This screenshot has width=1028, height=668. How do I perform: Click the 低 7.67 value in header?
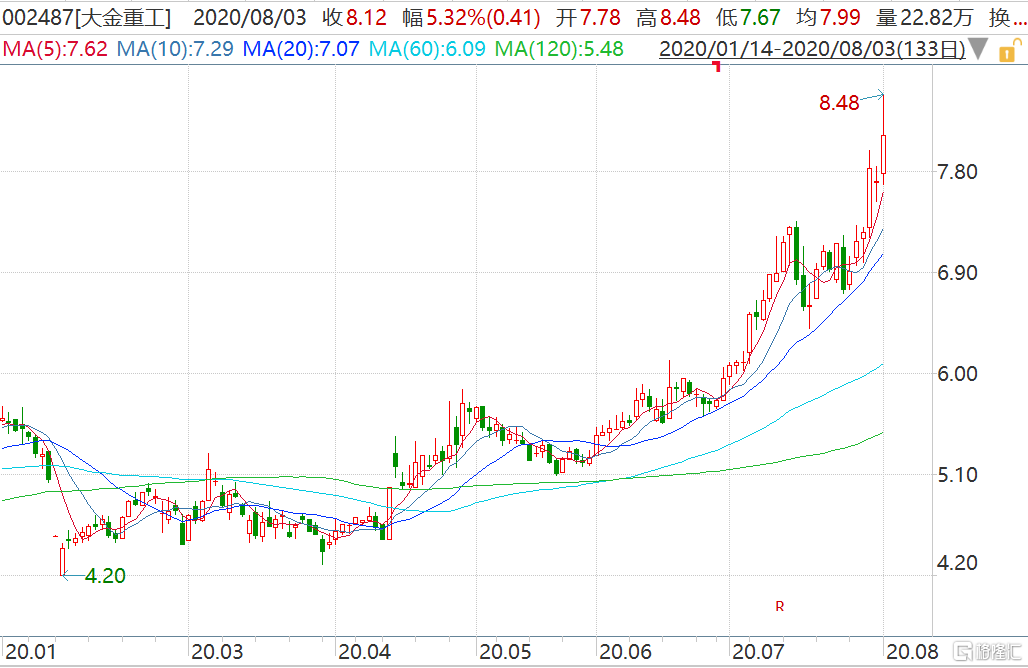[748, 18]
